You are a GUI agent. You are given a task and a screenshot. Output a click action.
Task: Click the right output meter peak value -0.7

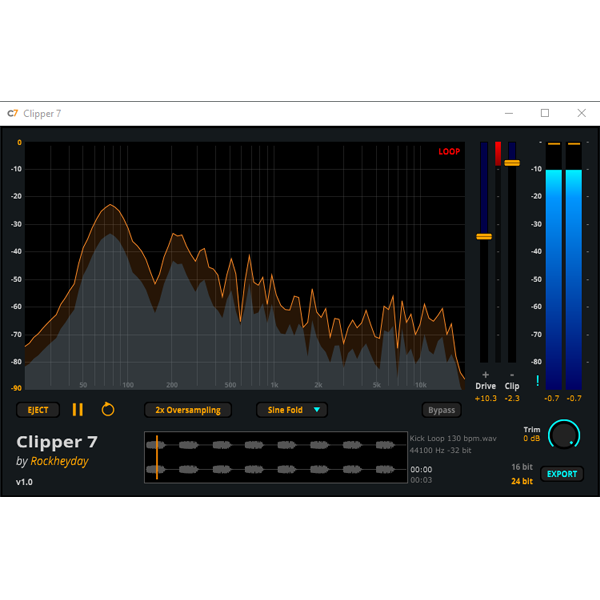[x=574, y=398]
